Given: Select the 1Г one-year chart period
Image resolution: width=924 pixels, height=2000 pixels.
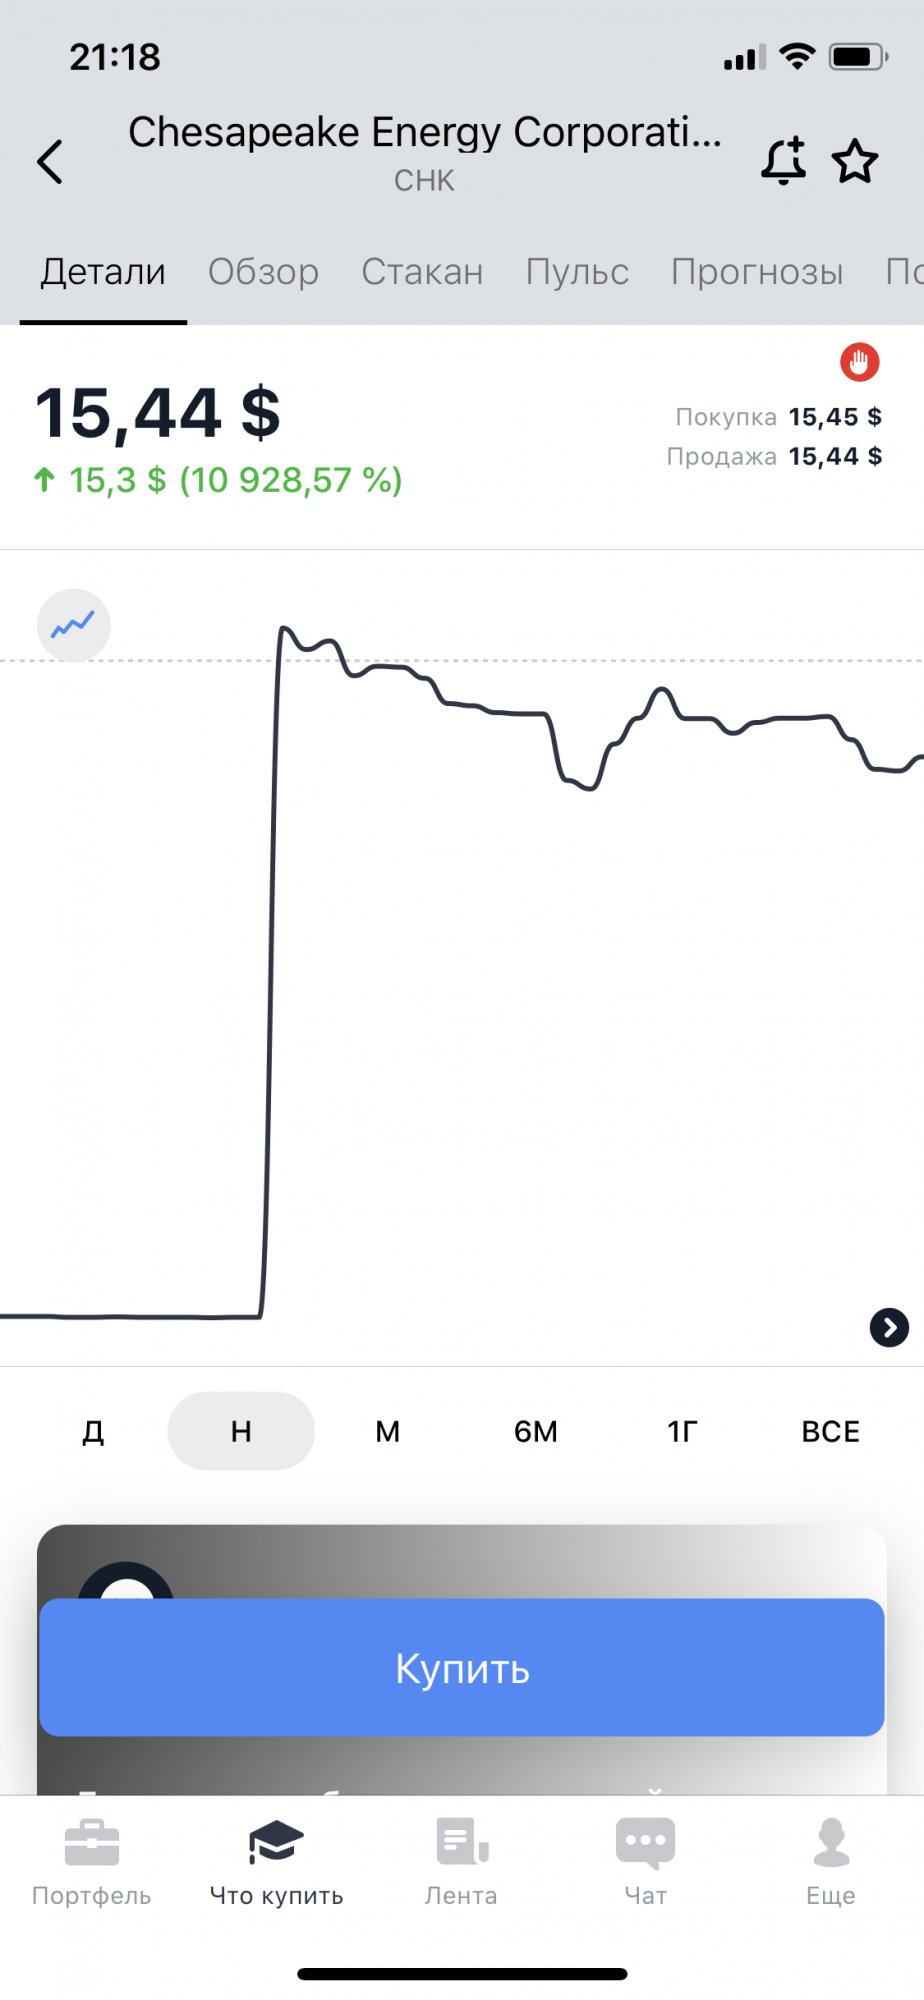Looking at the screenshot, I should tap(682, 1431).
